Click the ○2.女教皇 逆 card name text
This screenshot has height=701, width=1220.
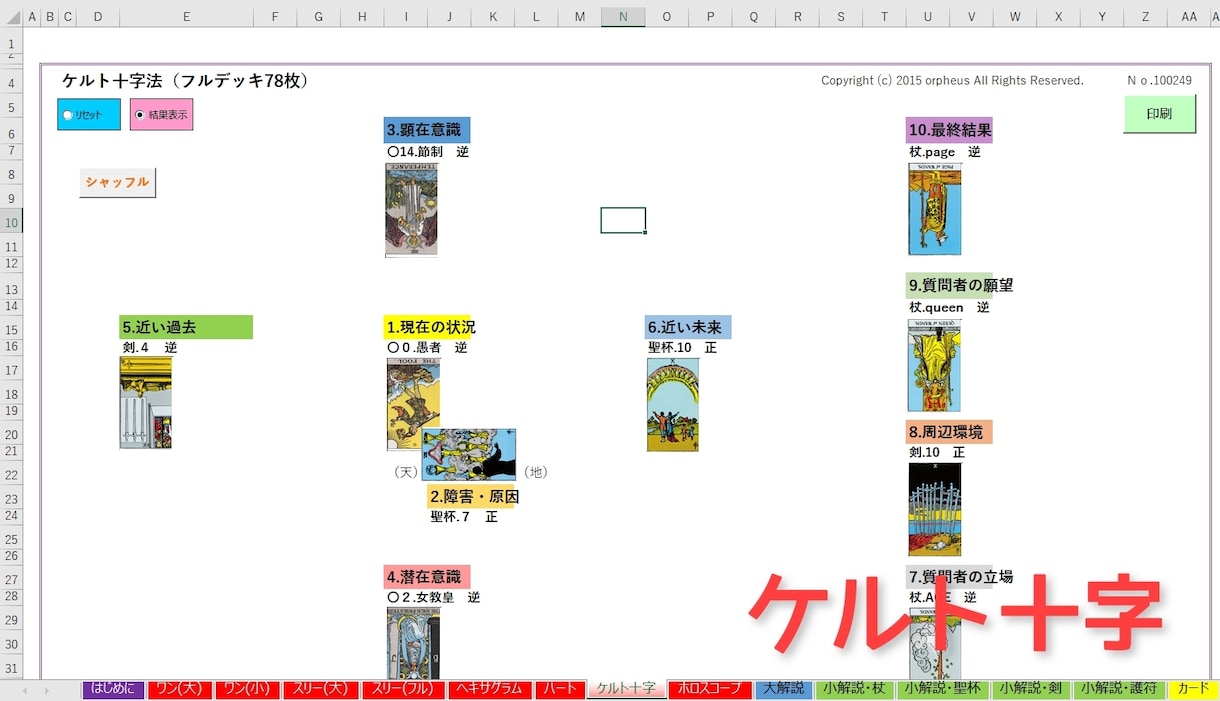point(434,598)
